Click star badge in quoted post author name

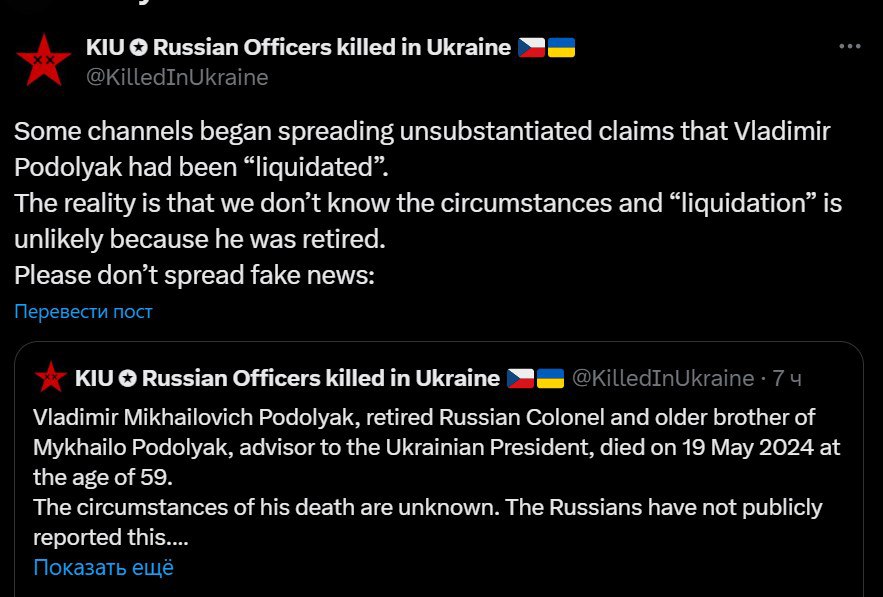[129, 378]
